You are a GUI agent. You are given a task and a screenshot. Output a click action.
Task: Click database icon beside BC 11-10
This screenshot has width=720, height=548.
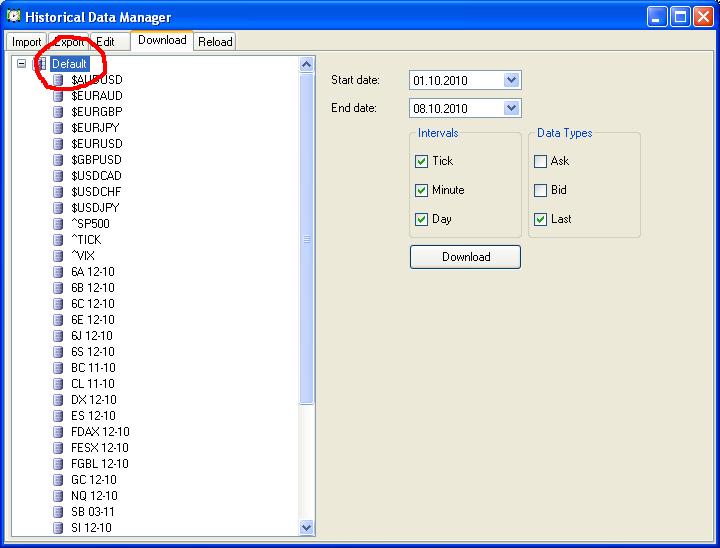(x=58, y=368)
